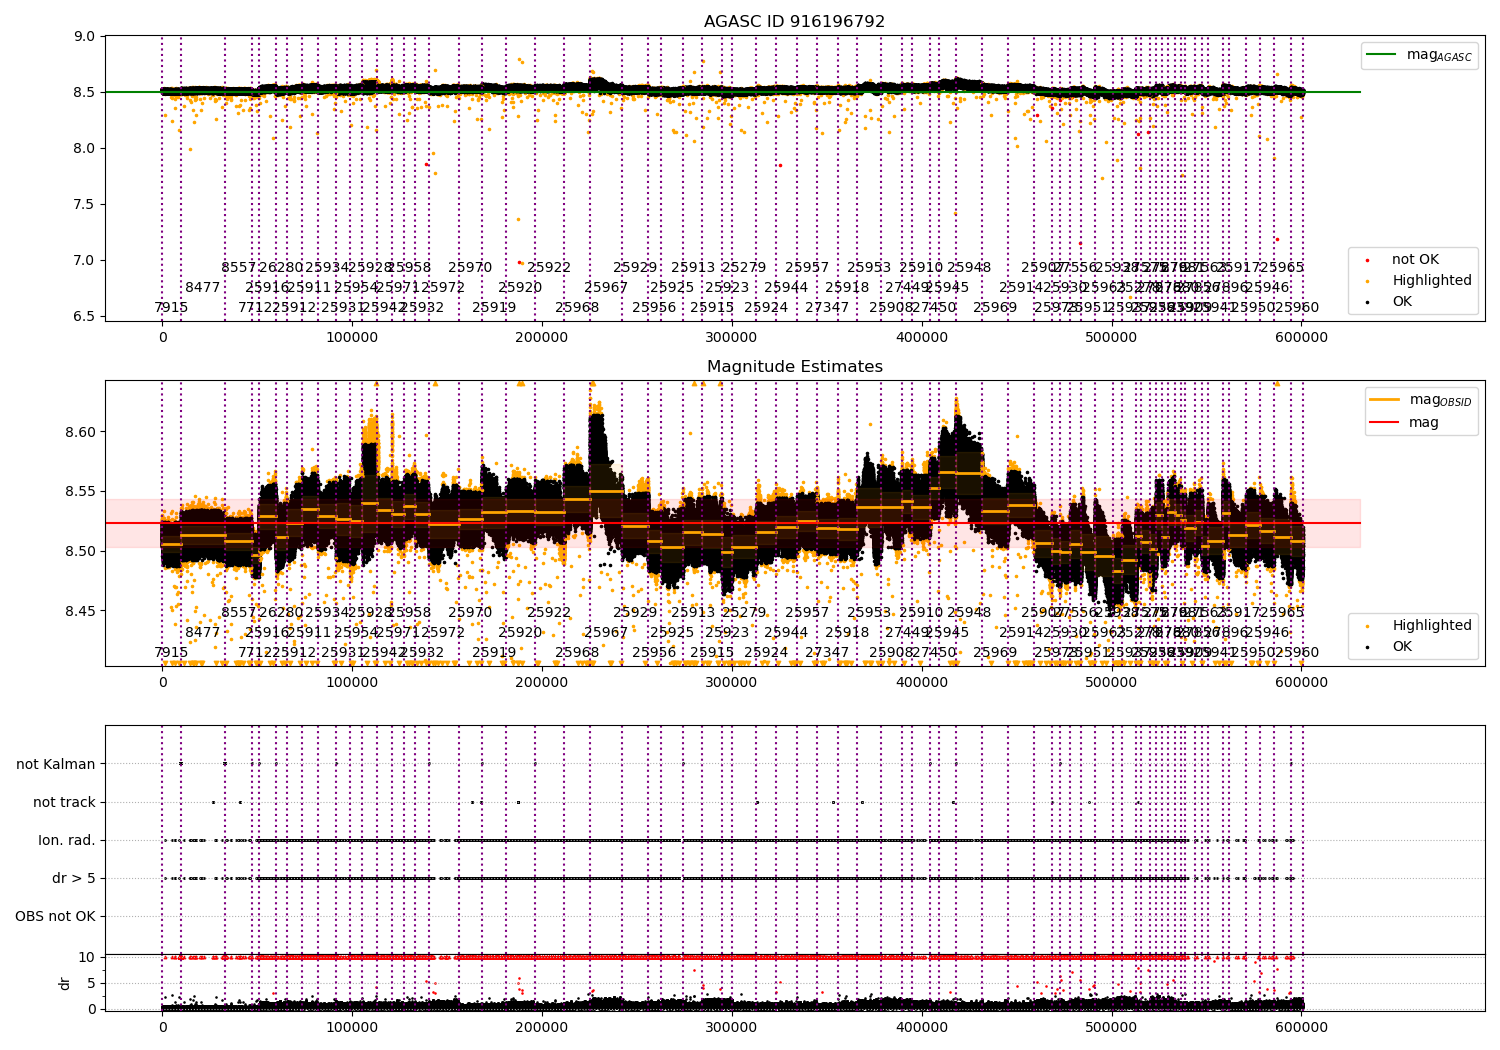Click obsid label "25953" in top plot

click(869, 268)
